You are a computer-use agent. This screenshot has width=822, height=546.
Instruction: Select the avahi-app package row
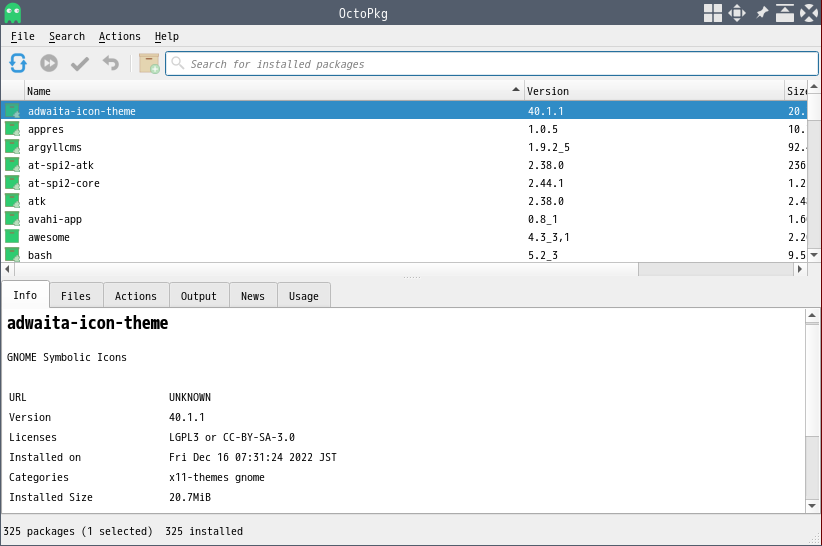pyautogui.click(x=404, y=219)
